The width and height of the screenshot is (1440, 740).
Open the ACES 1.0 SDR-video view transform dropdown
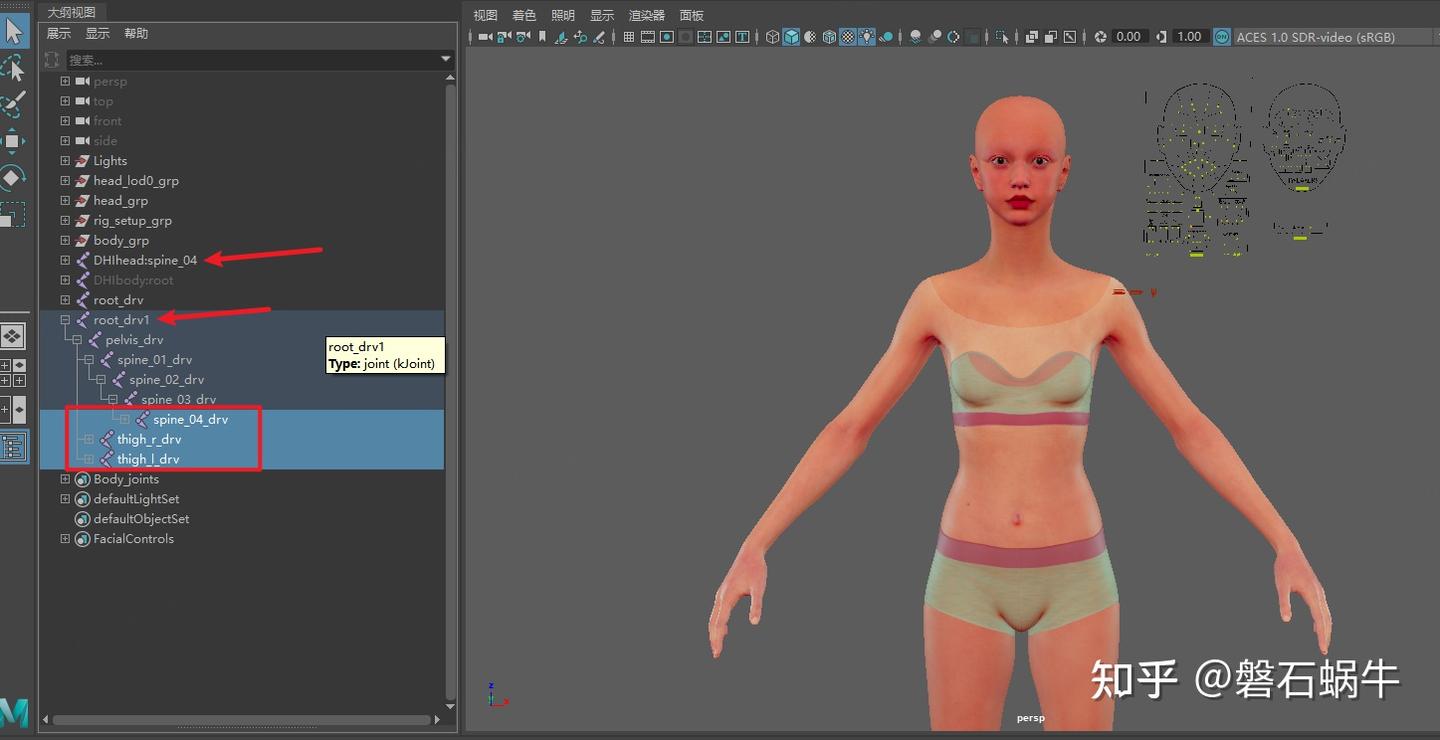[x=1315, y=37]
